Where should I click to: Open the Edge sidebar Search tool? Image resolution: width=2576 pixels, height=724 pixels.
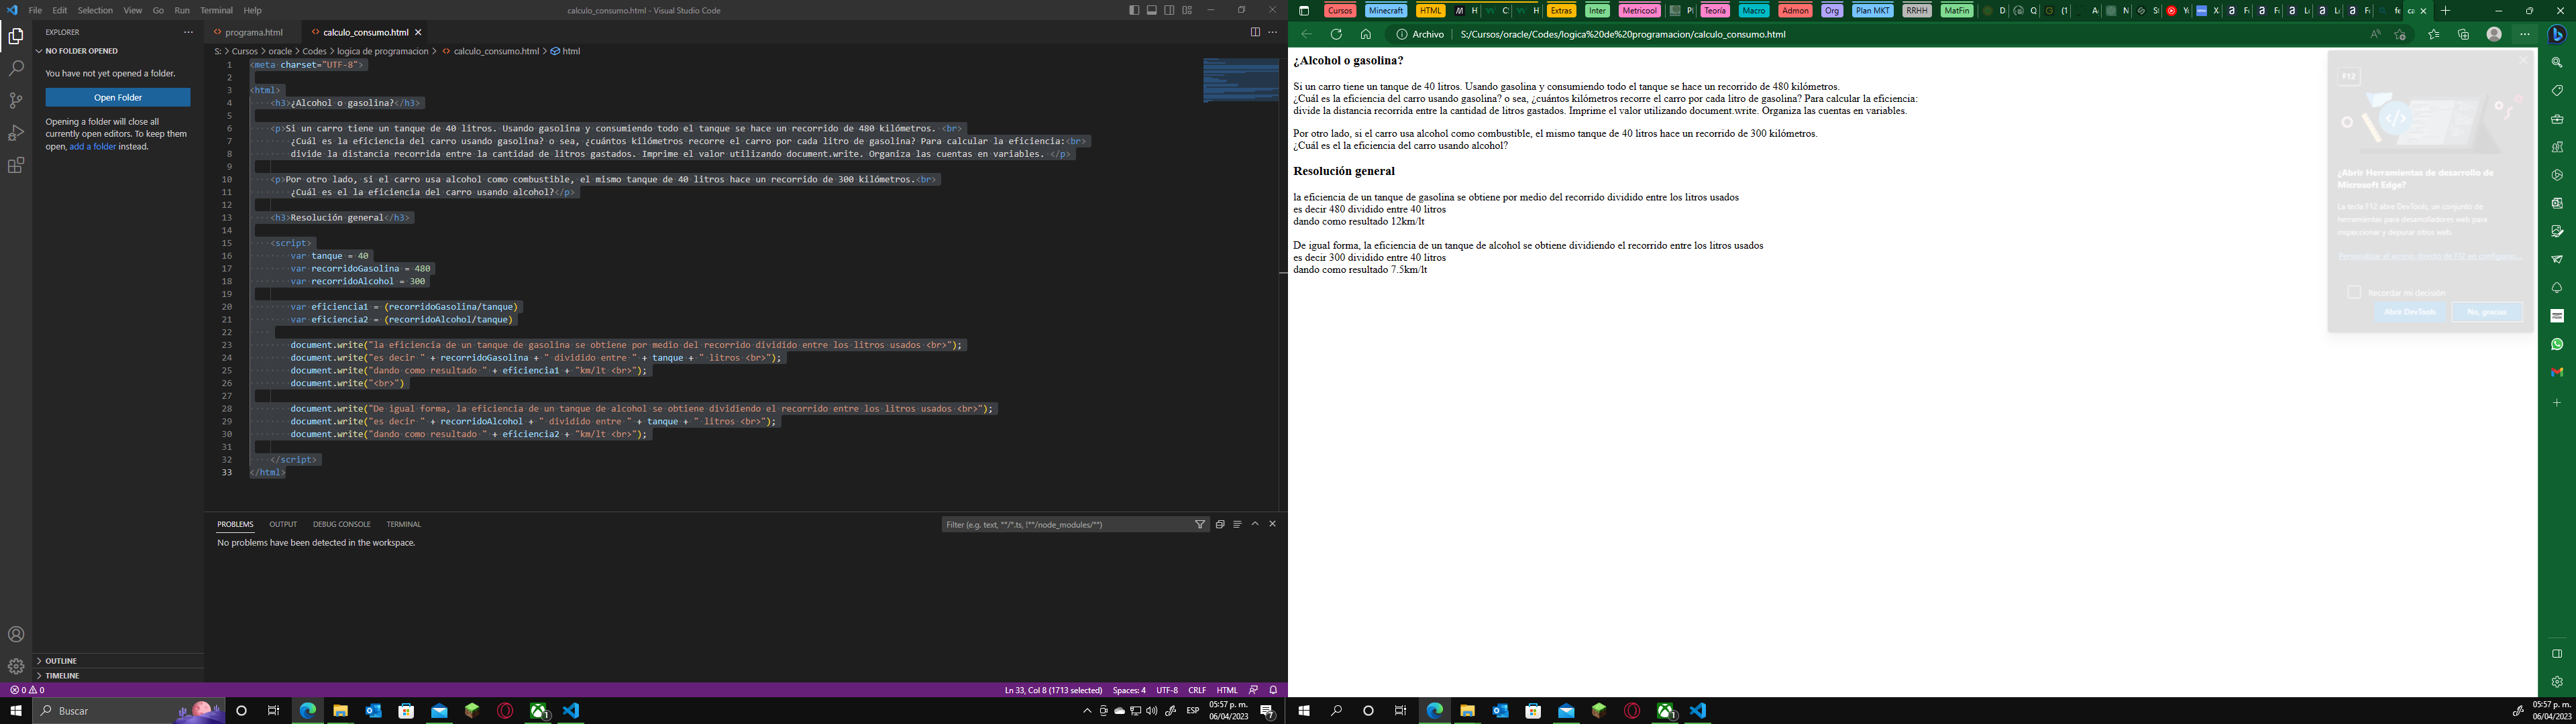pos(2557,62)
